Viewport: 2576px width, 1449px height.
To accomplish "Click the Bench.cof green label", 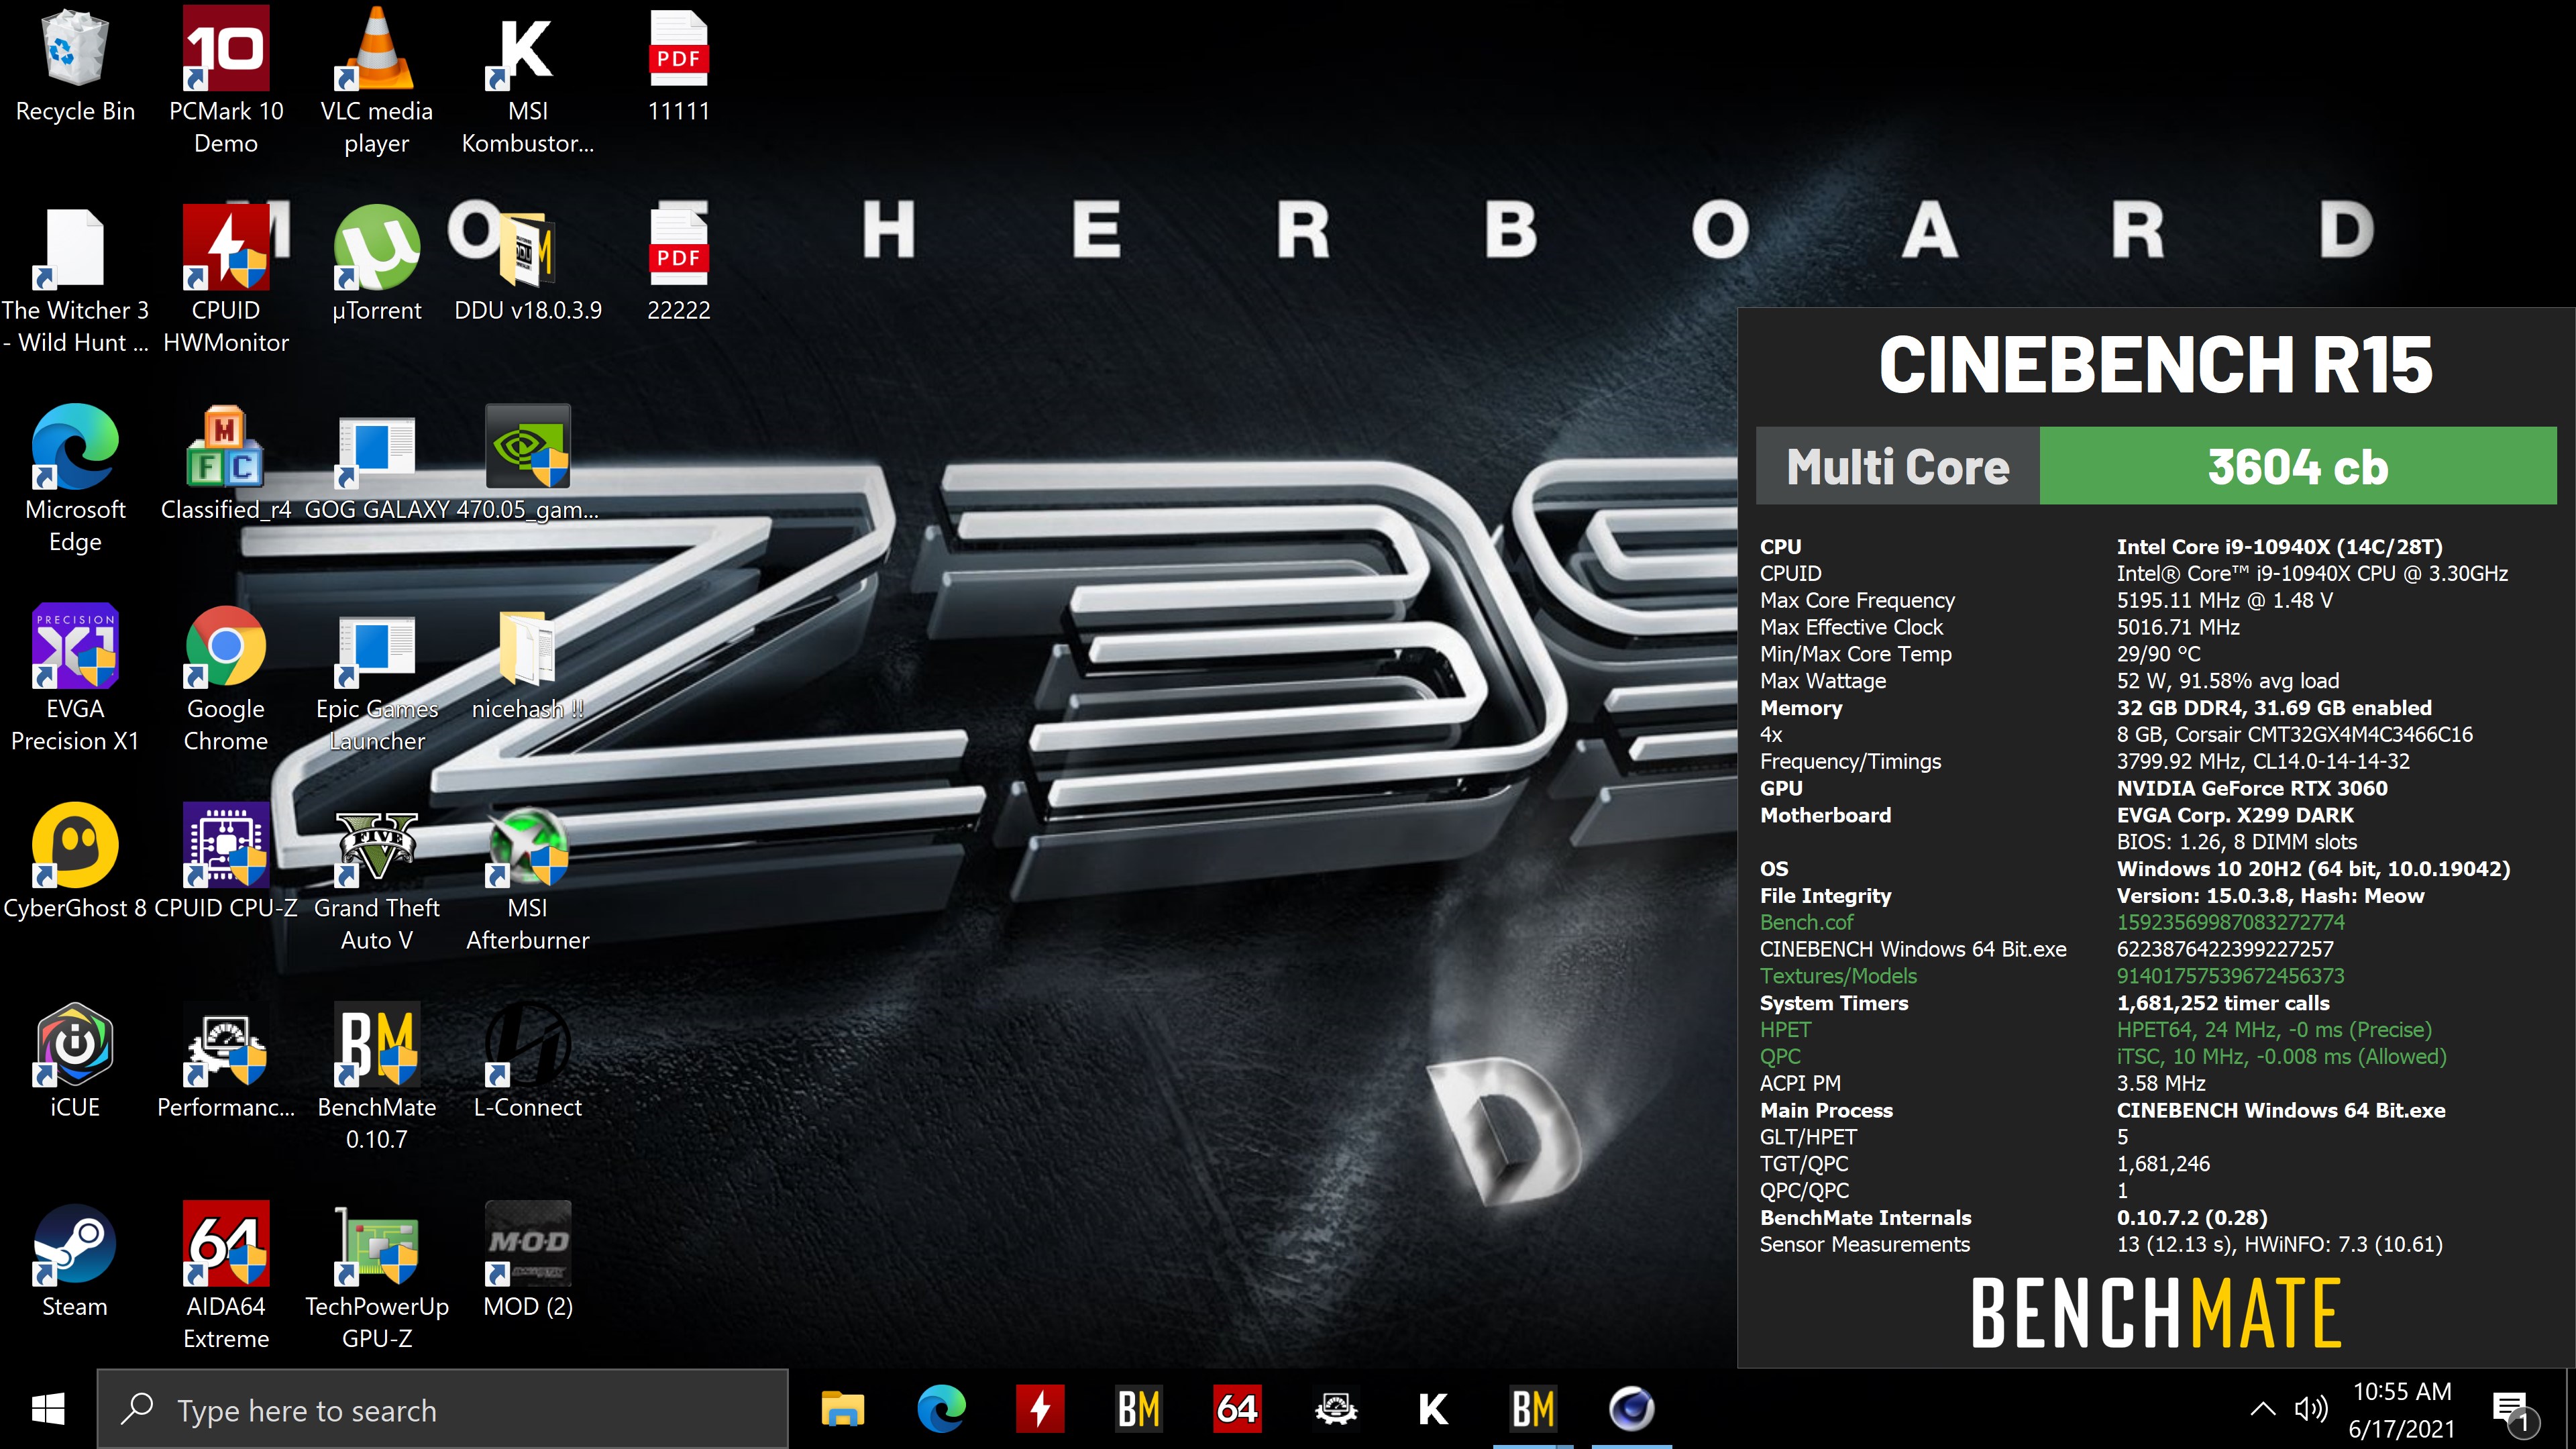I will pos(1806,922).
